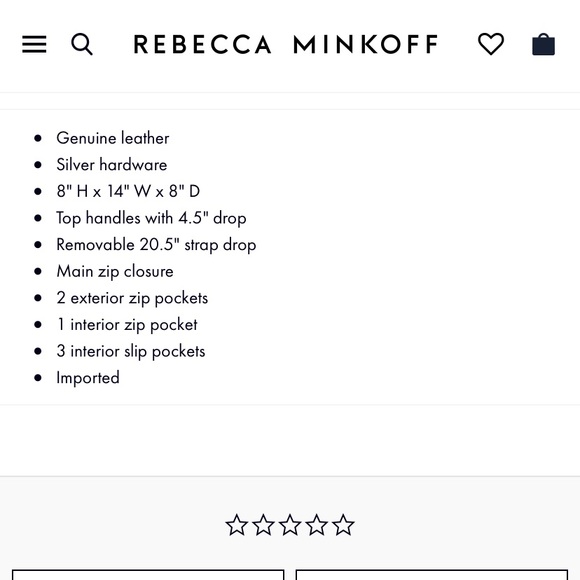The height and width of the screenshot is (580, 580).
Task: Select the fourth rating star
Action: click(317, 525)
